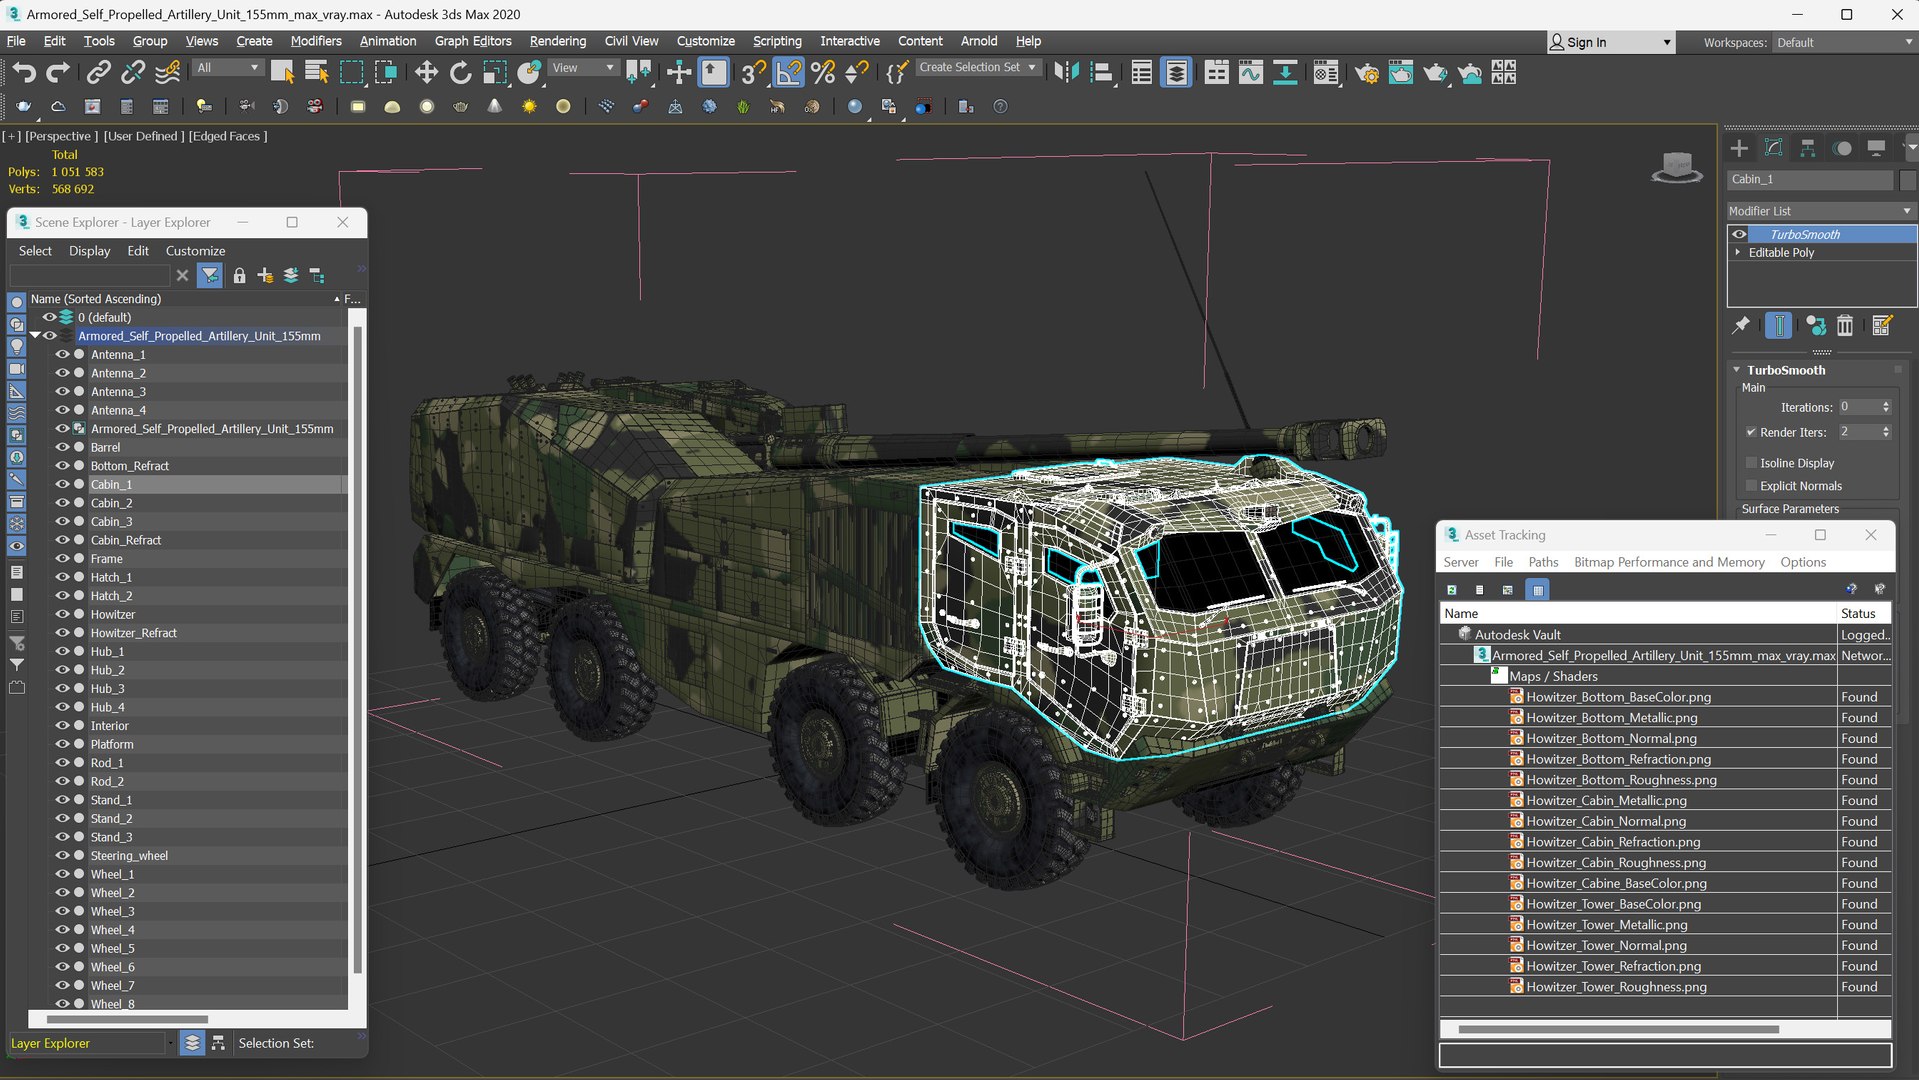Image resolution: width=1919 pixels, height=1080 pixels.
Task: Click the Undo arrow icon
Action: pos(24,72)
